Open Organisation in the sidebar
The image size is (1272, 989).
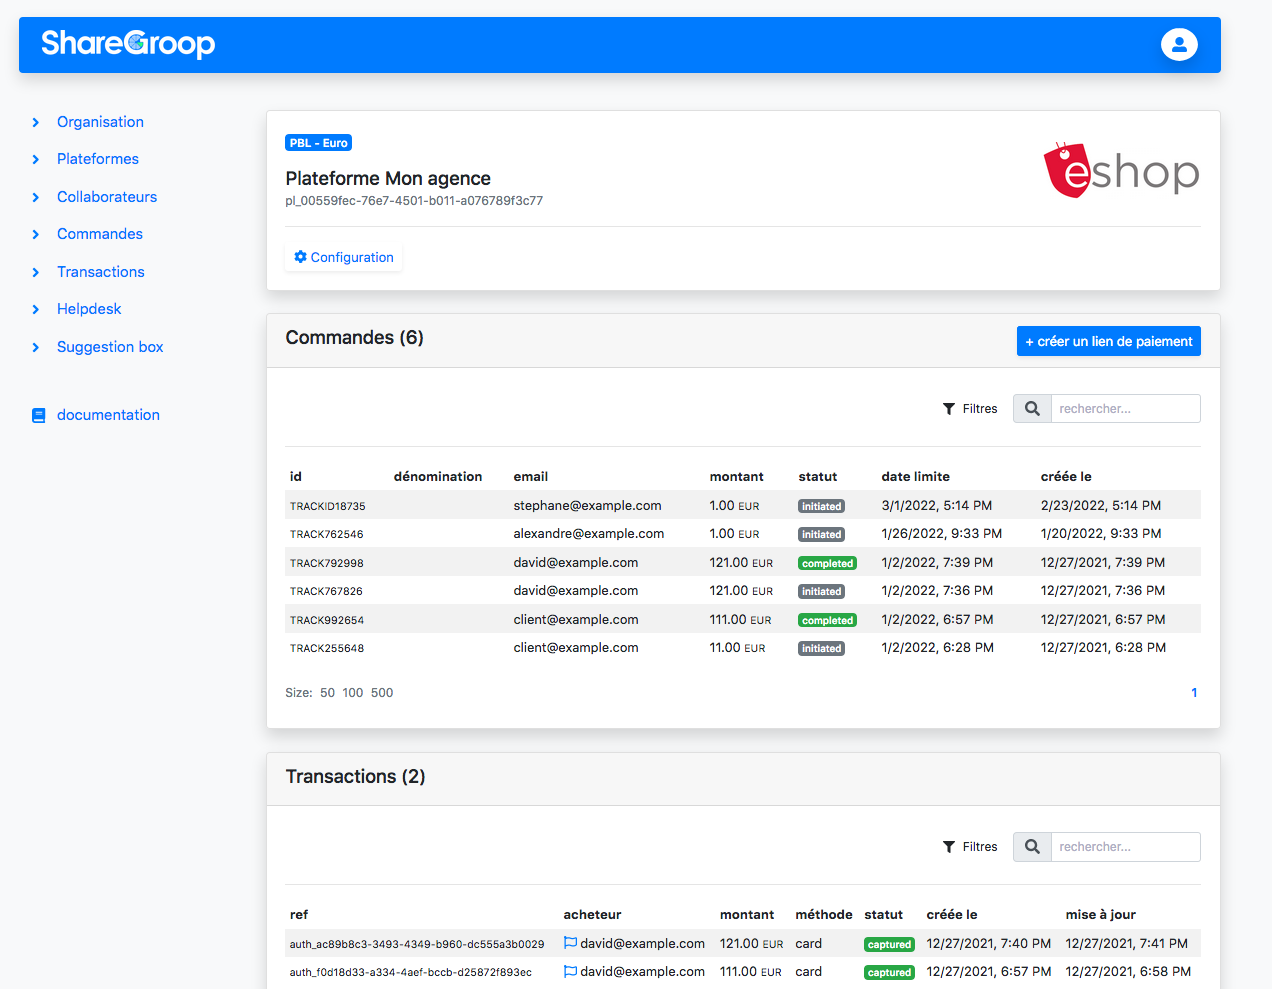click(100, 122)
